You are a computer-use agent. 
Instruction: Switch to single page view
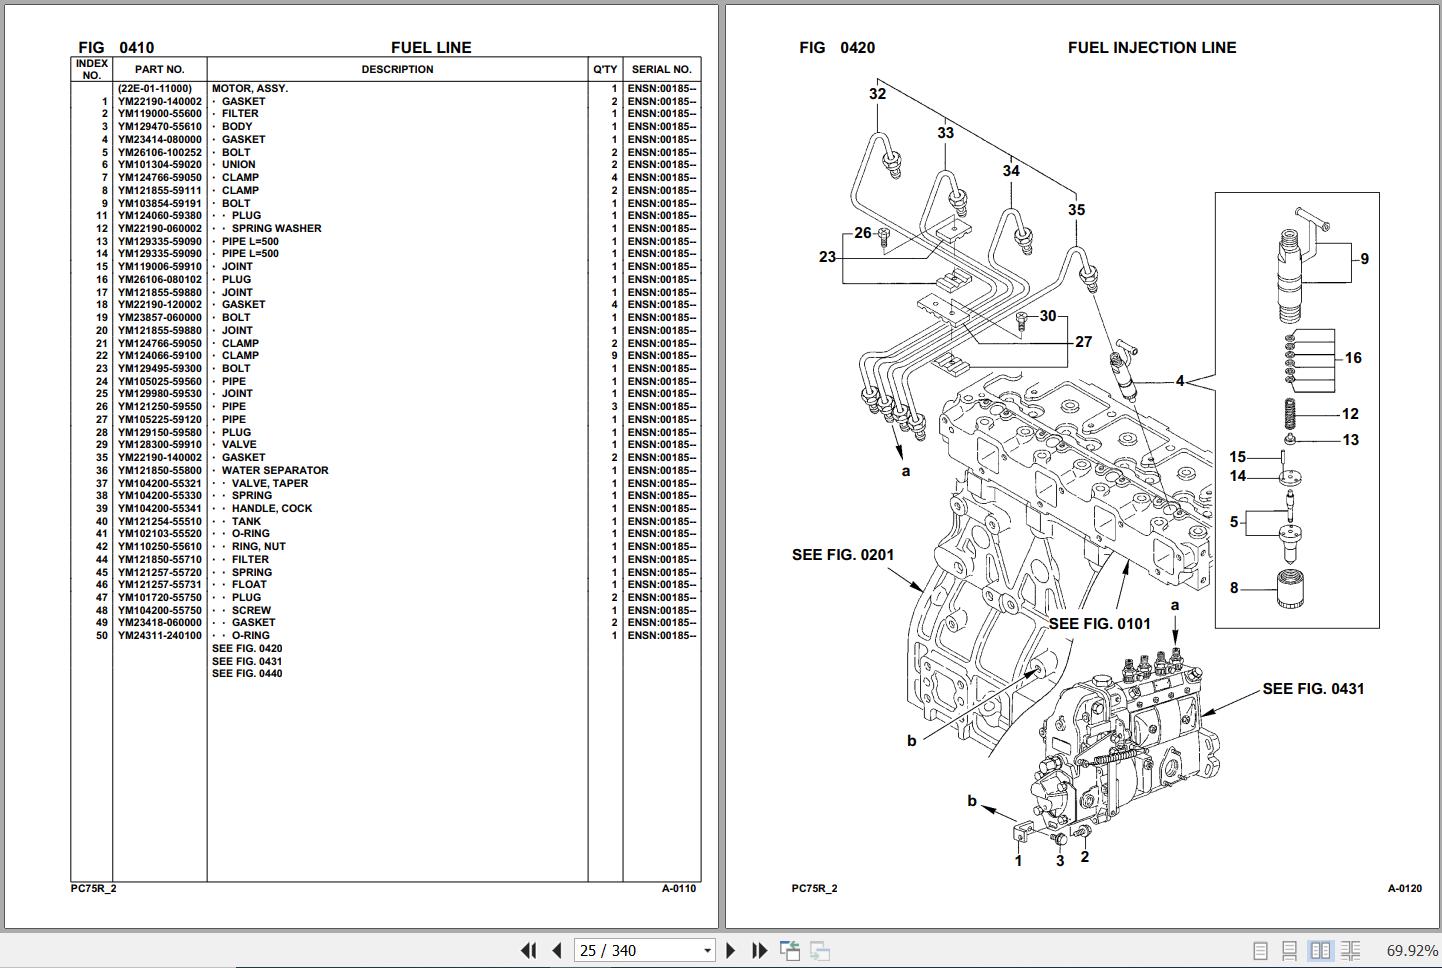click(1261, 951)
